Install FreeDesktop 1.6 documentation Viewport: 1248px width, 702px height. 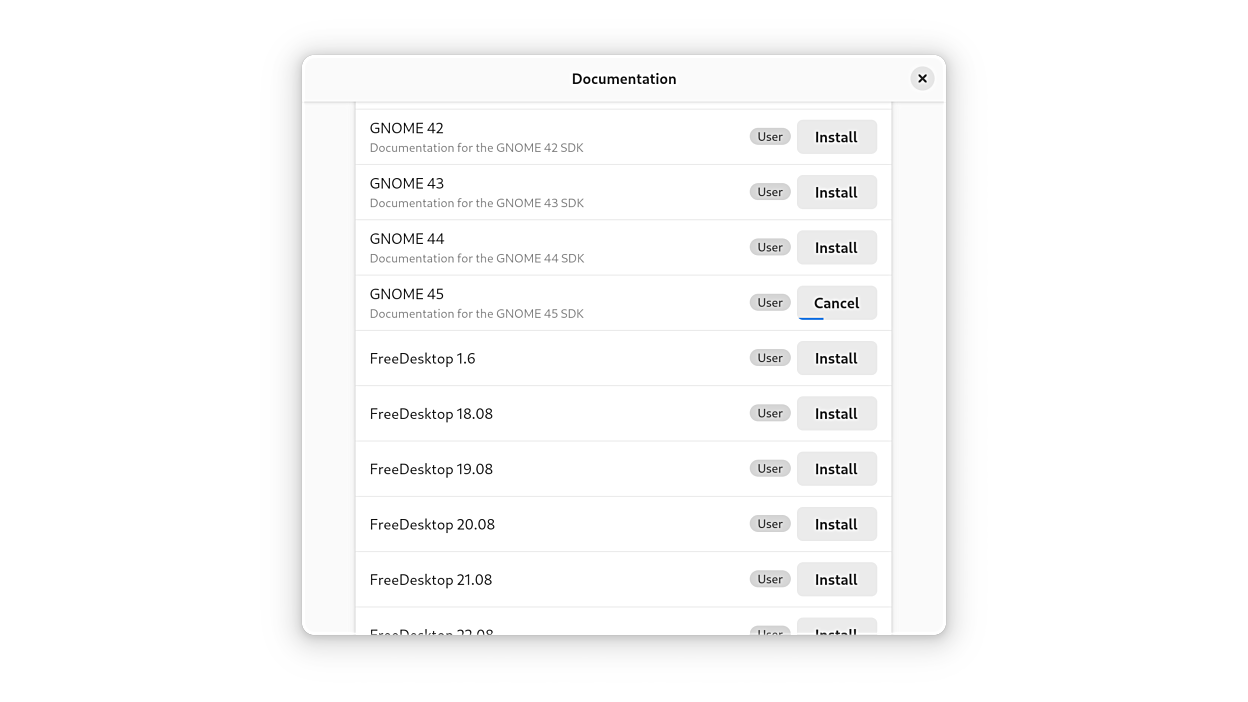(836, 358)
